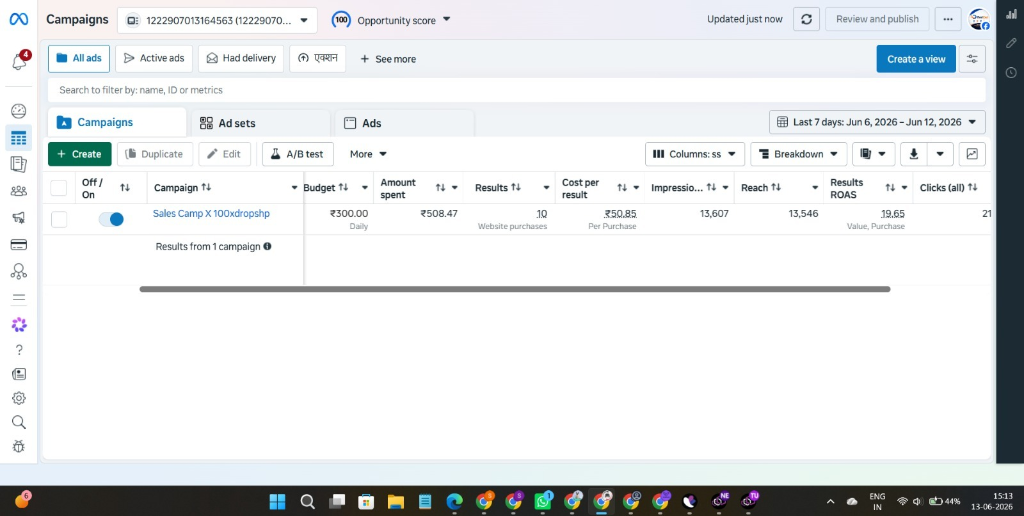Screen dimensions: 1024x516
Task: Open Ads reporting icon in sidebar
Action: click(19, 165)
